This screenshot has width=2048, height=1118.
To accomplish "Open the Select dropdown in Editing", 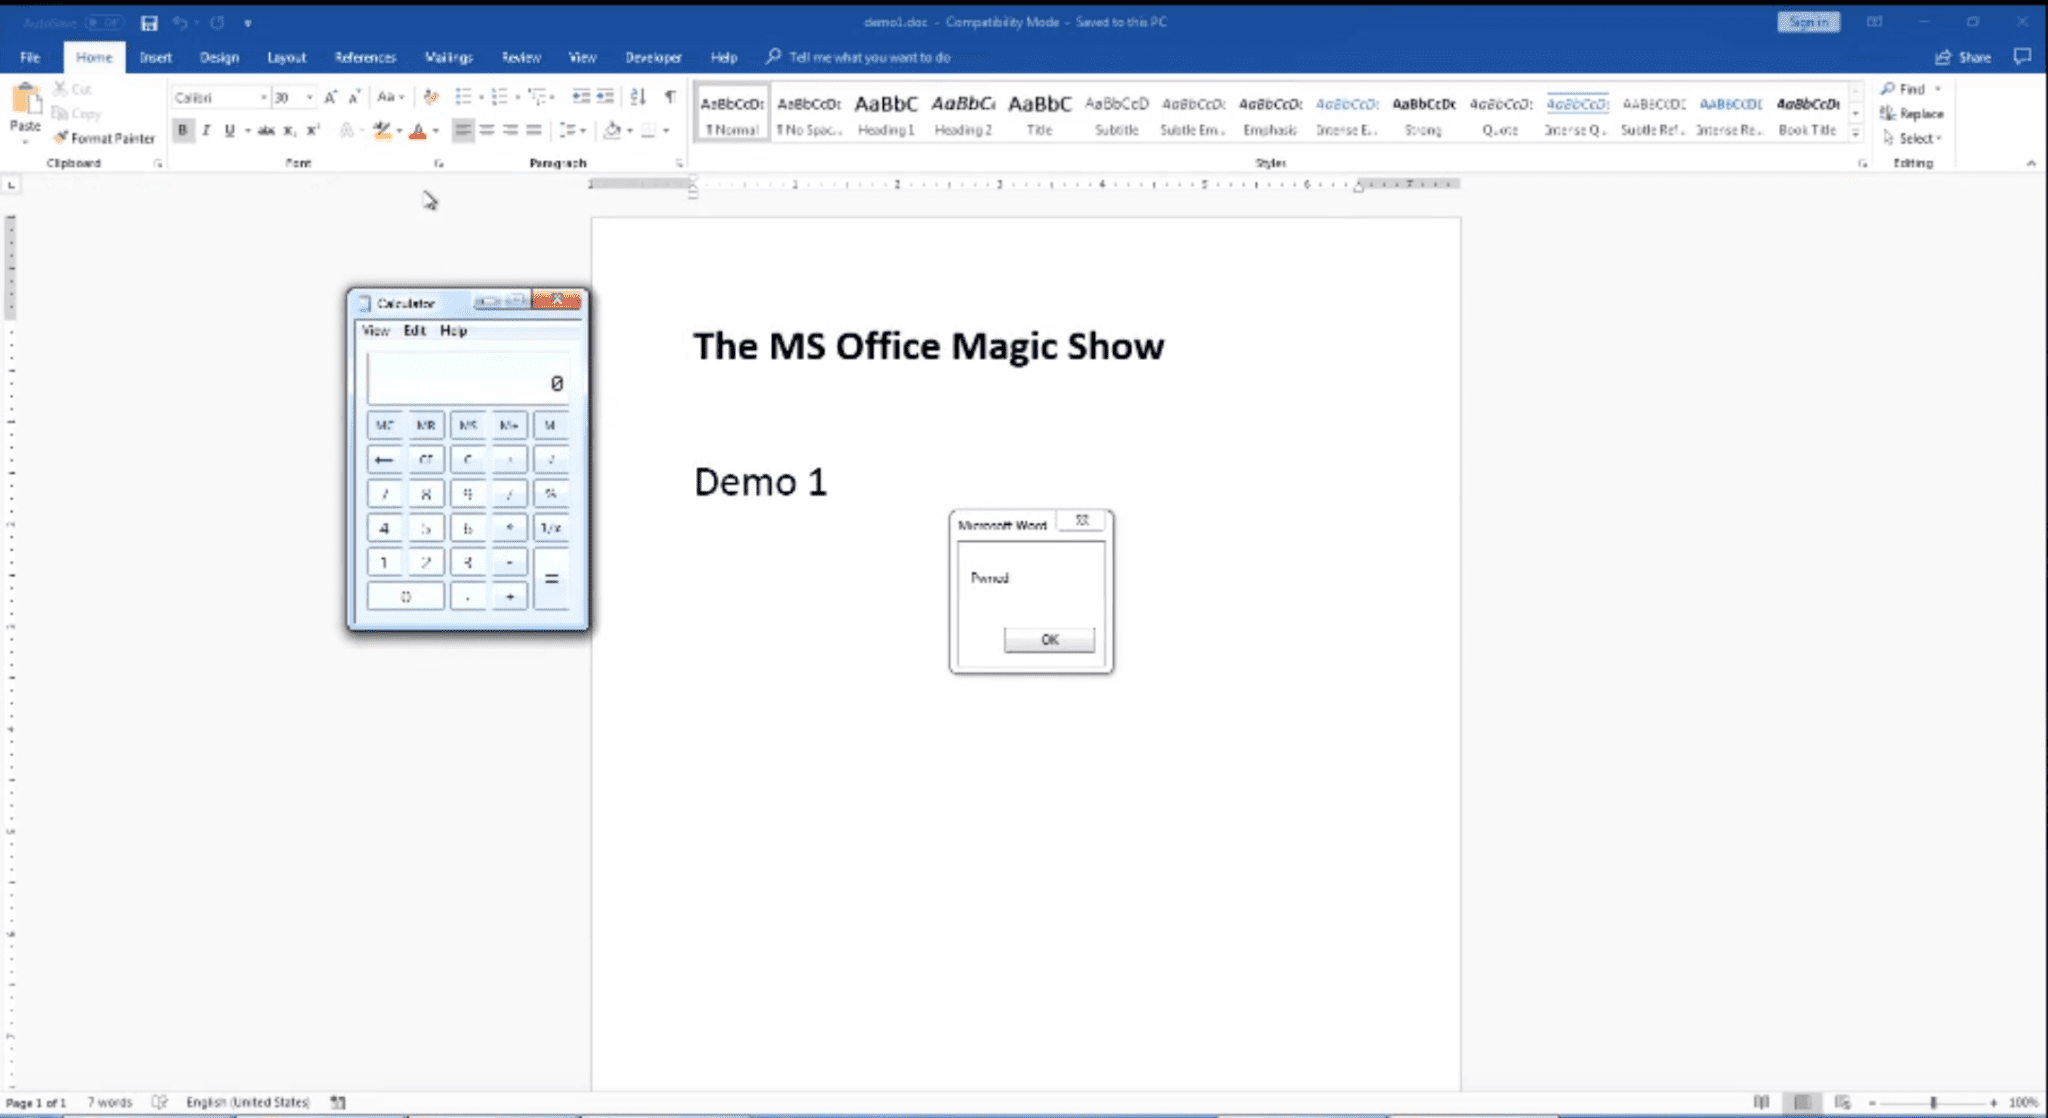I will tap(1912, 138).
